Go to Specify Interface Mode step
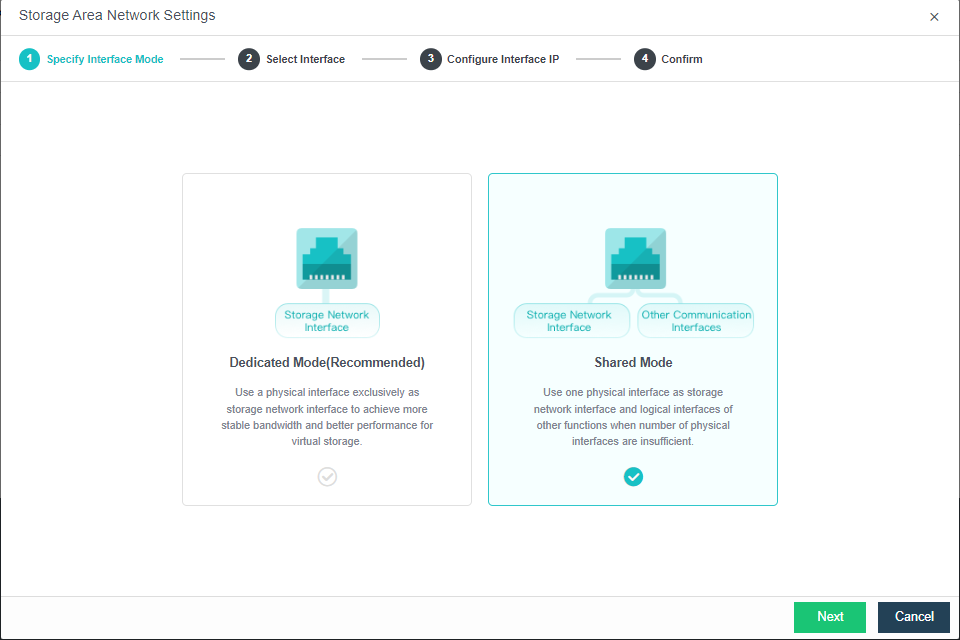The image size is (960, 640). click(105, 59)
